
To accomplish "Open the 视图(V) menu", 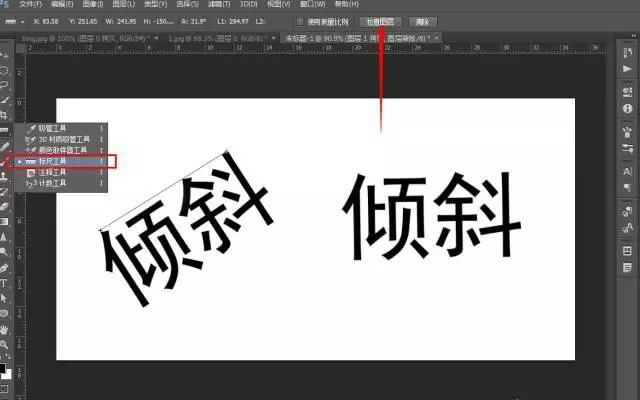I will click(x=278, y=4).
